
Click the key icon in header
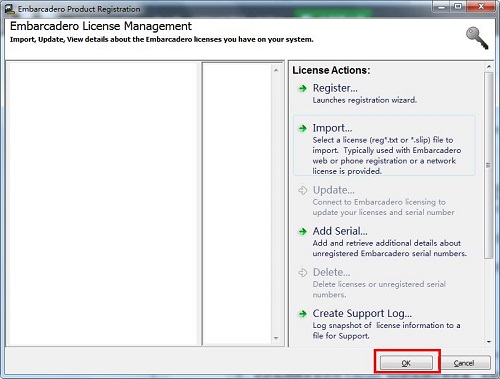pyautogui.click(x=477, y=38)
